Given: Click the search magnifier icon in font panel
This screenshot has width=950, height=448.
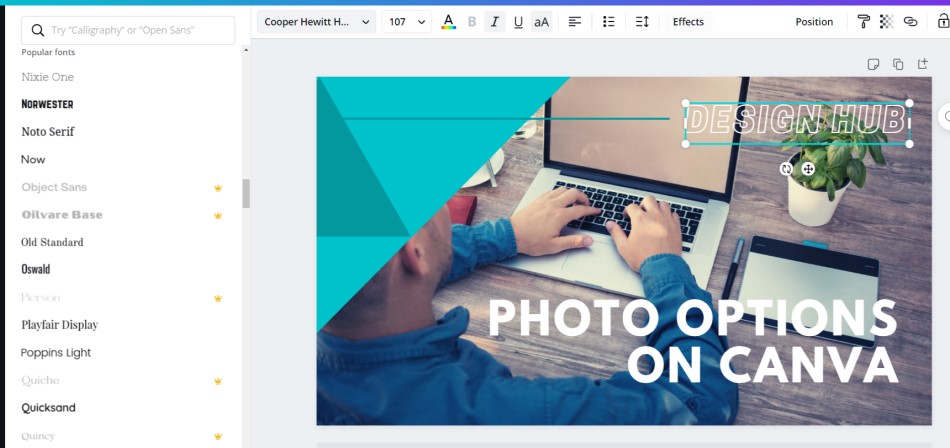Looking at the screenshot, I should 38,30.
